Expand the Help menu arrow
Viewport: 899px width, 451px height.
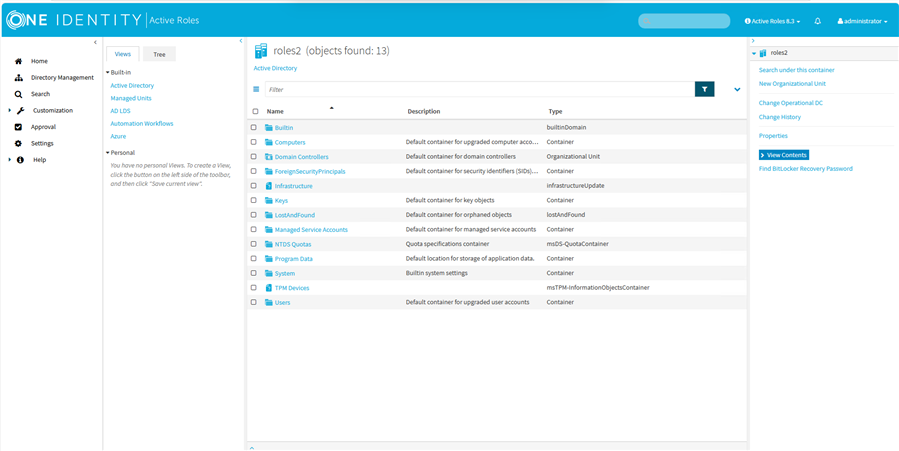click(10, 160)
